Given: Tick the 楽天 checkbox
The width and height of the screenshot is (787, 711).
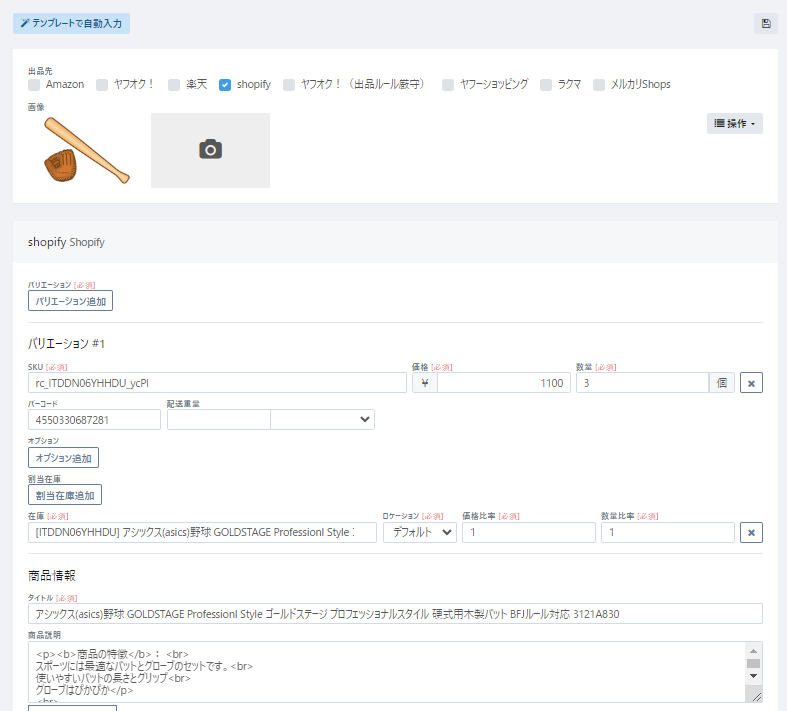Looking at the screenshot, I should 174,85.
